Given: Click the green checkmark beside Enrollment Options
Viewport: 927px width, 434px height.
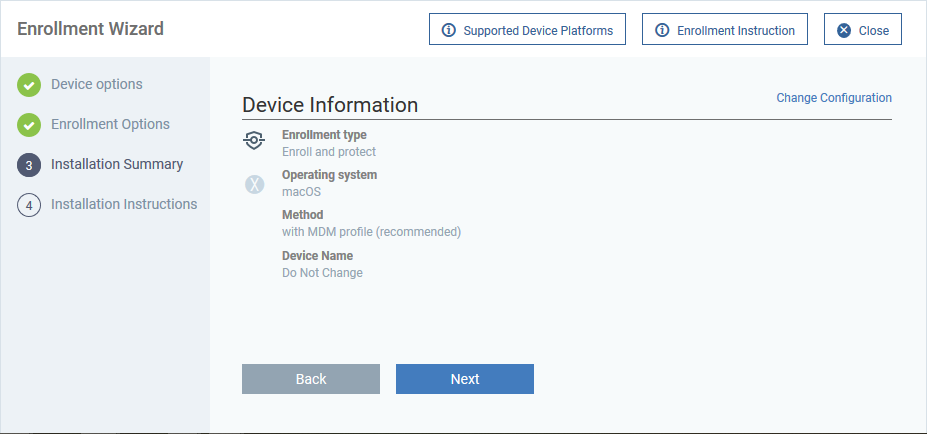Looking at the screenshot, I should point(29,125).
